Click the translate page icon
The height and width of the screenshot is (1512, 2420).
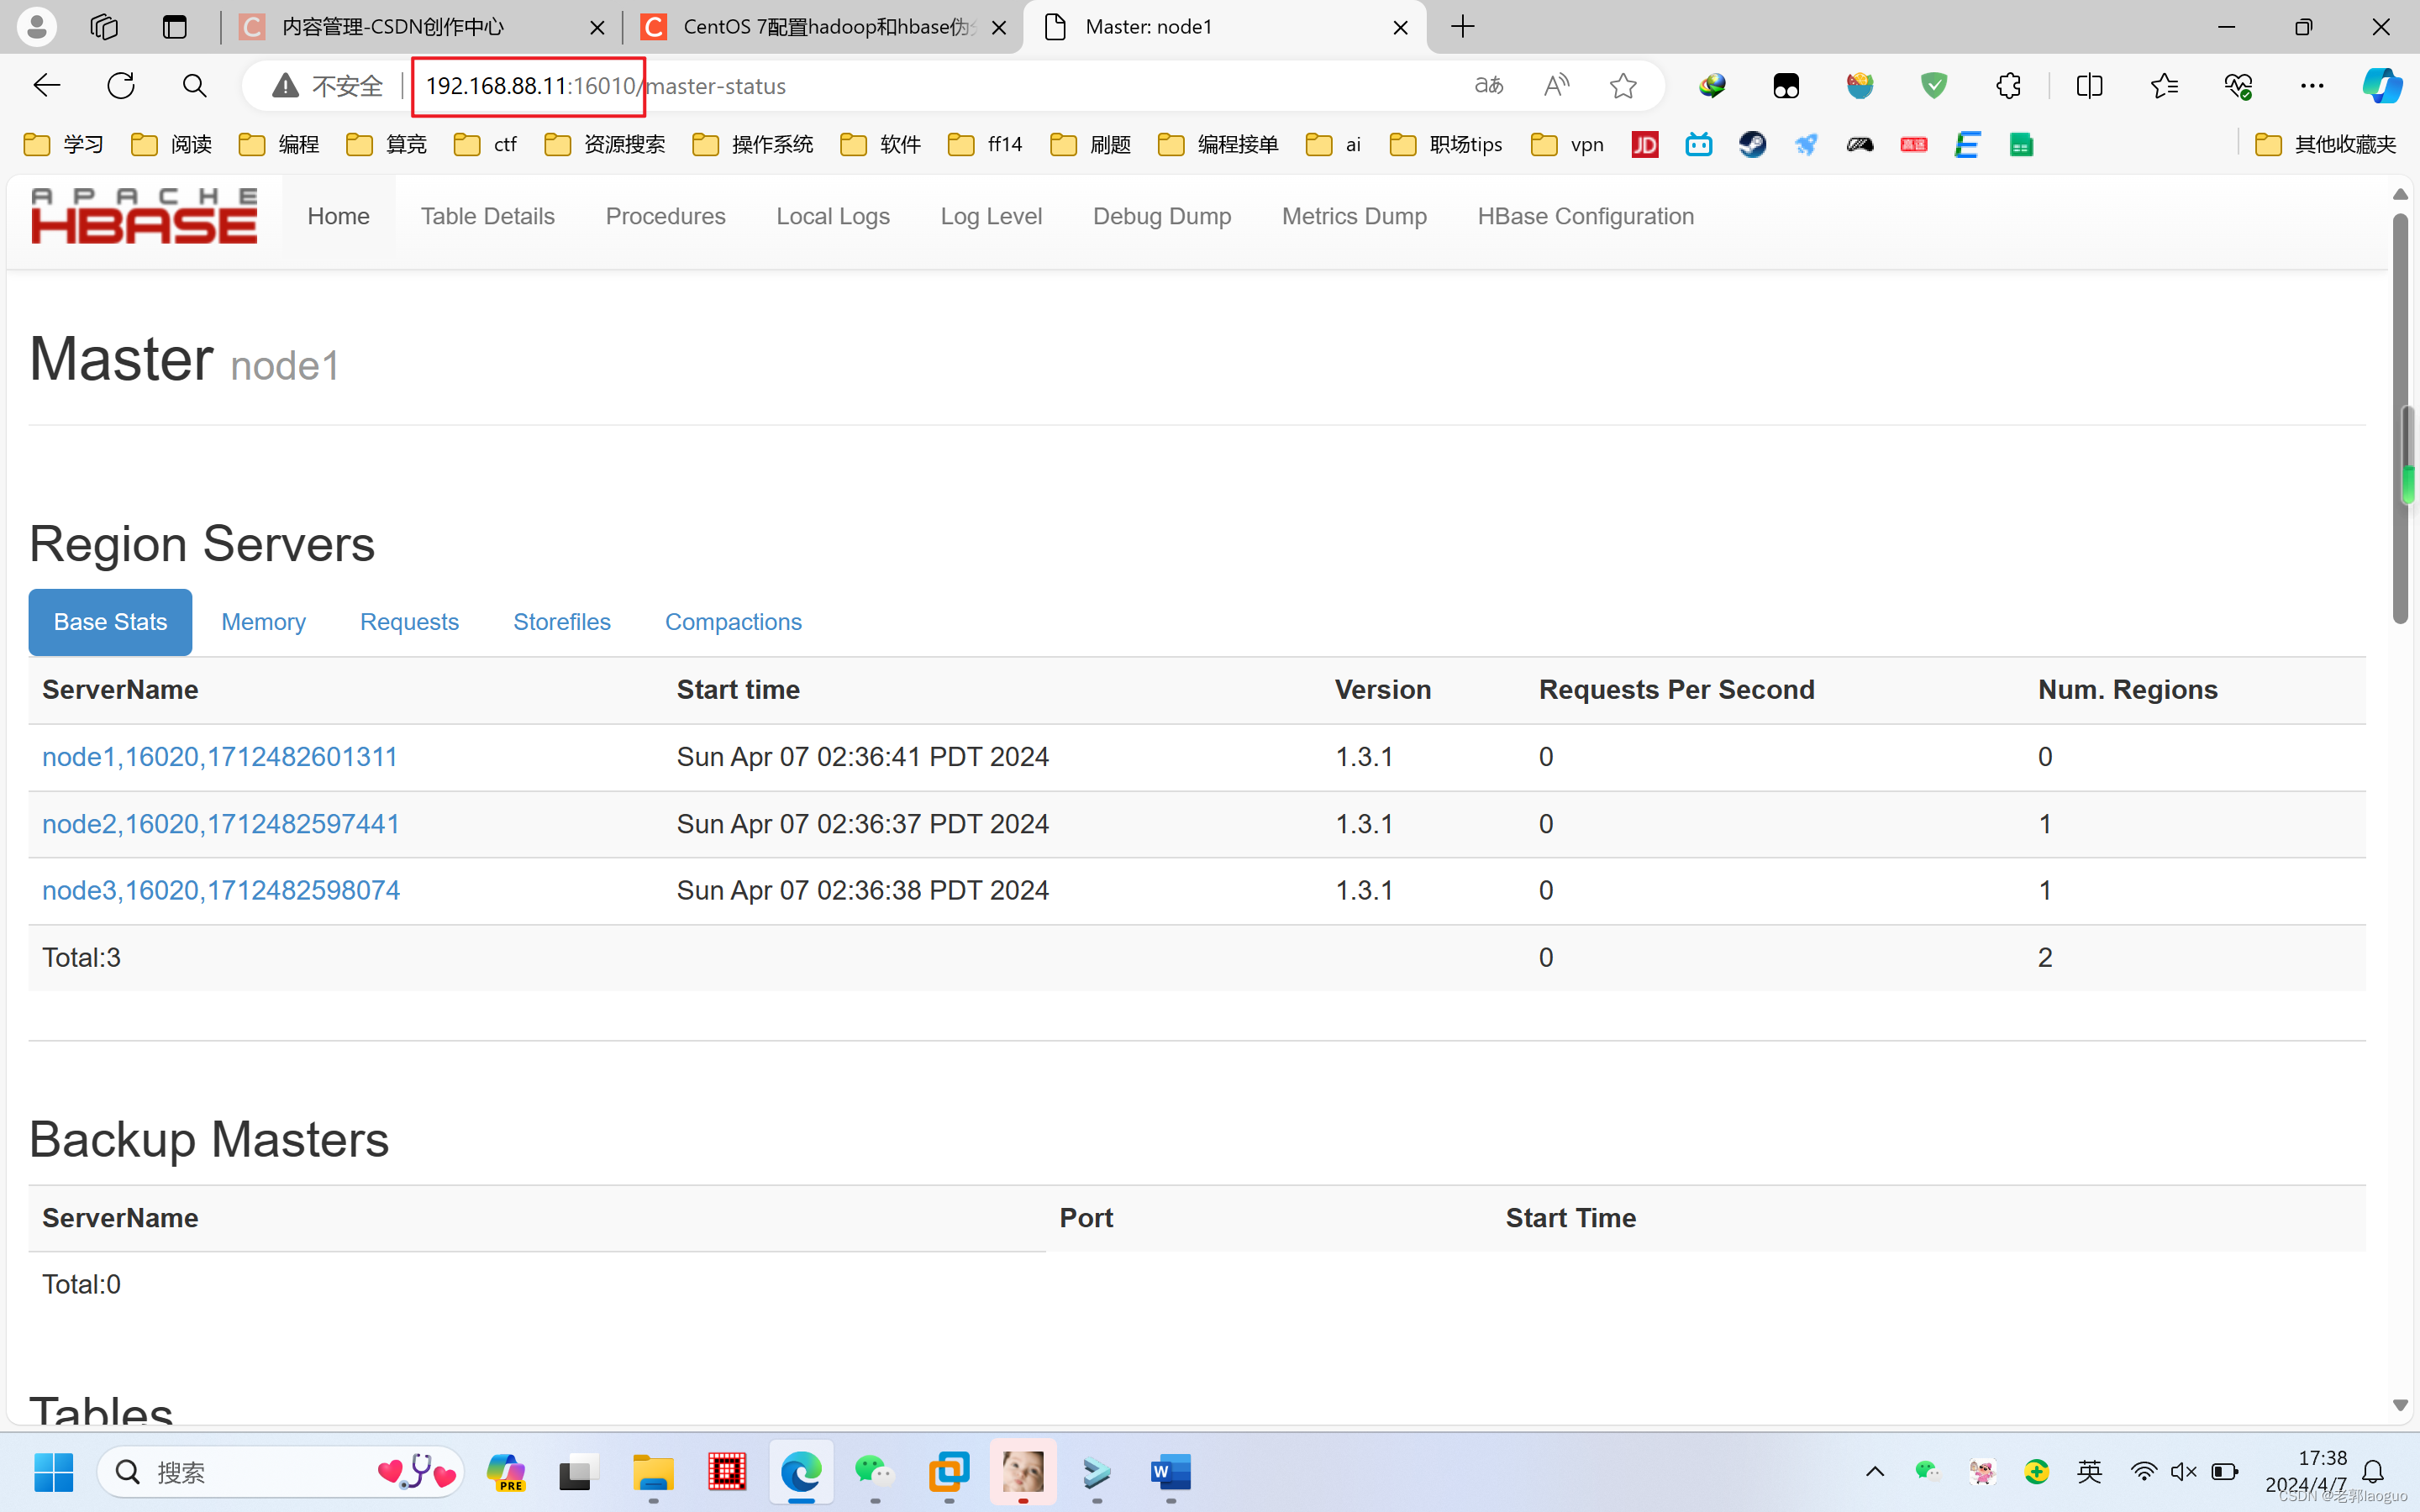tap(1489, 86)
